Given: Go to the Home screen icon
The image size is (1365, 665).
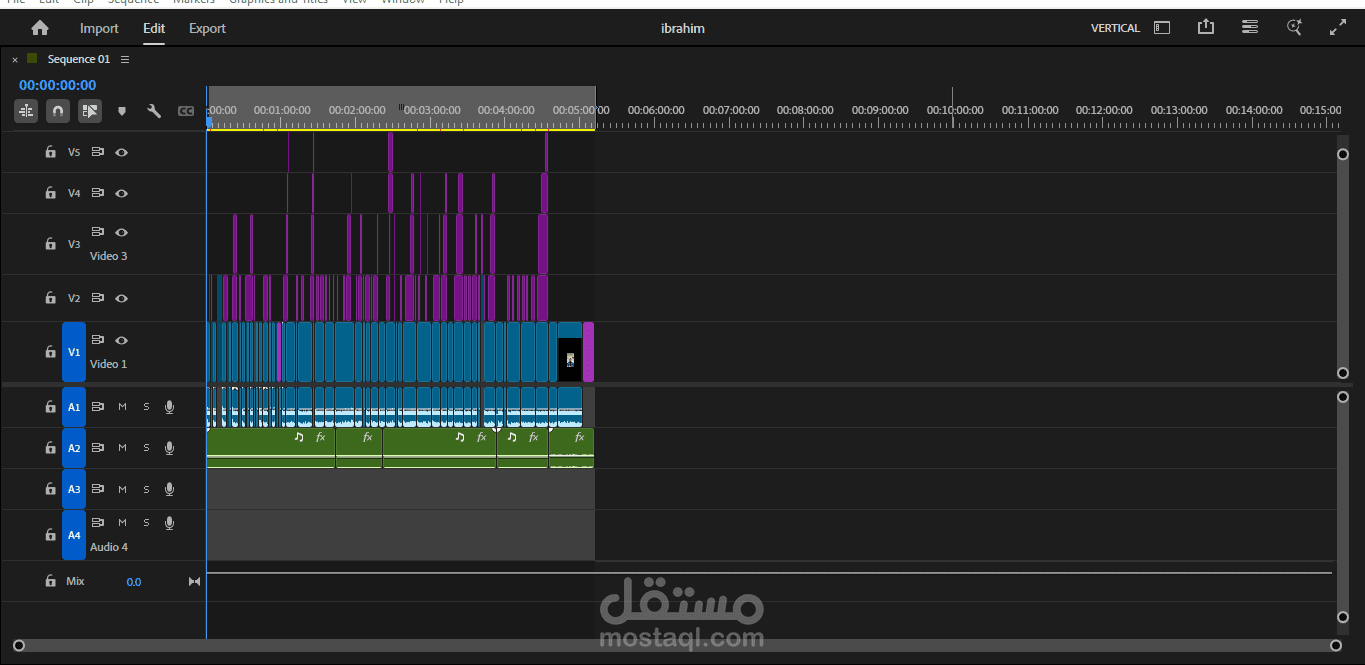Looking at the screenshot, I should coord(40,28).
